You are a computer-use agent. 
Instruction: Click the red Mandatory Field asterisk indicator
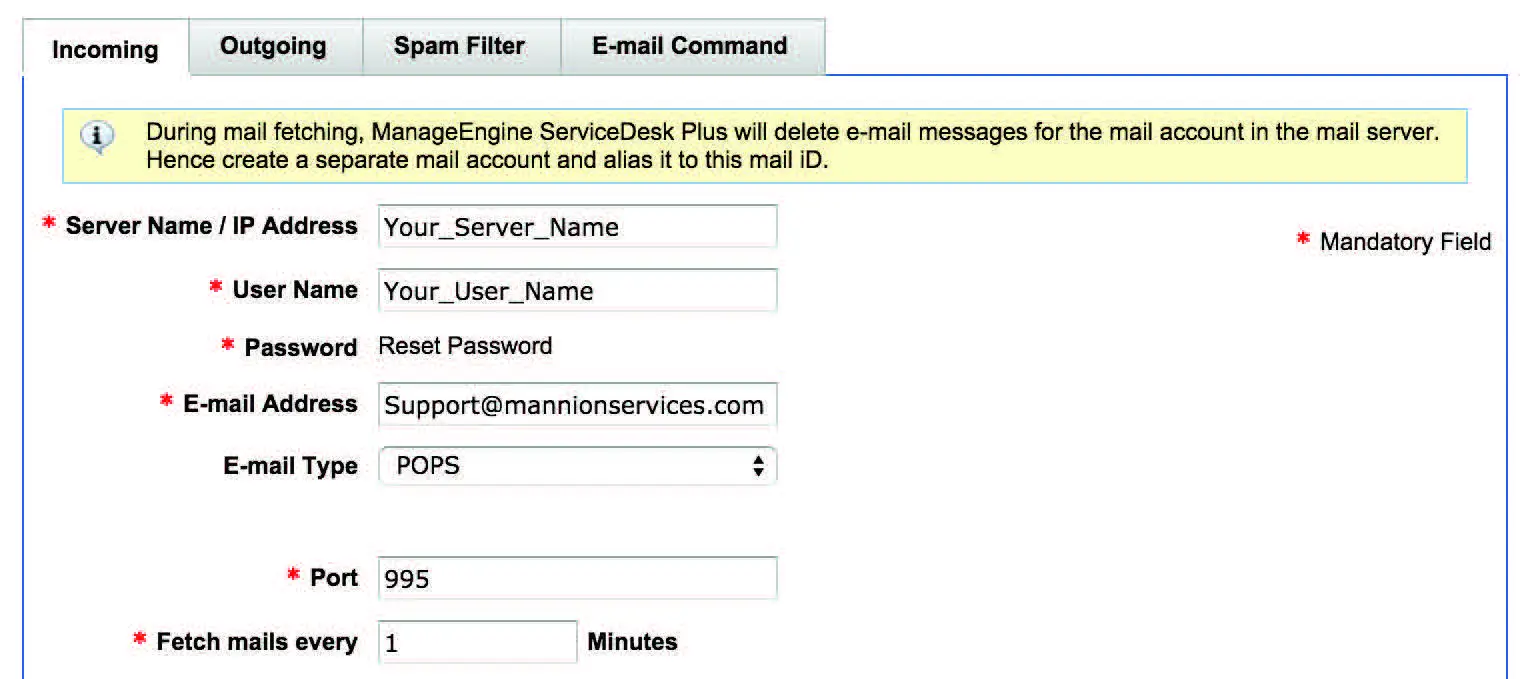[x=1303, y=240]
